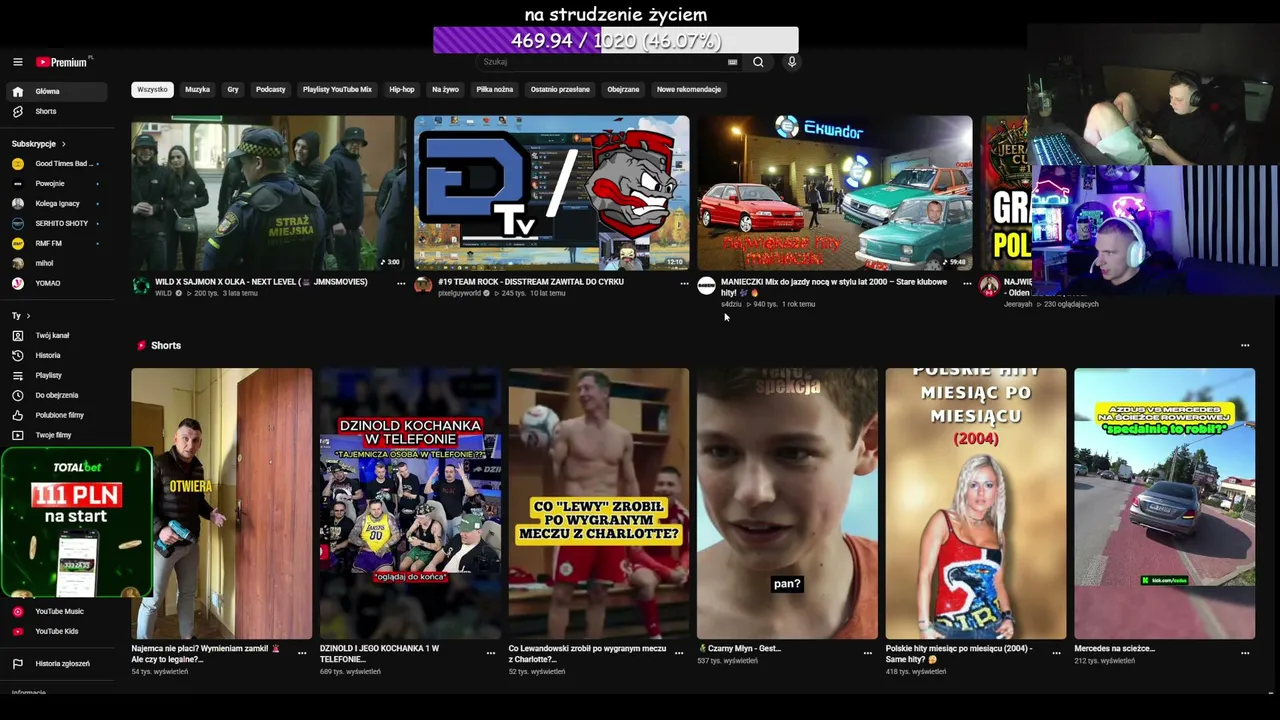Image resolution: width=1280 pixels, height=720 pixels.
Task: Play the Mercedes bike path short thumbnail
Action: (x=1164, y=503)
